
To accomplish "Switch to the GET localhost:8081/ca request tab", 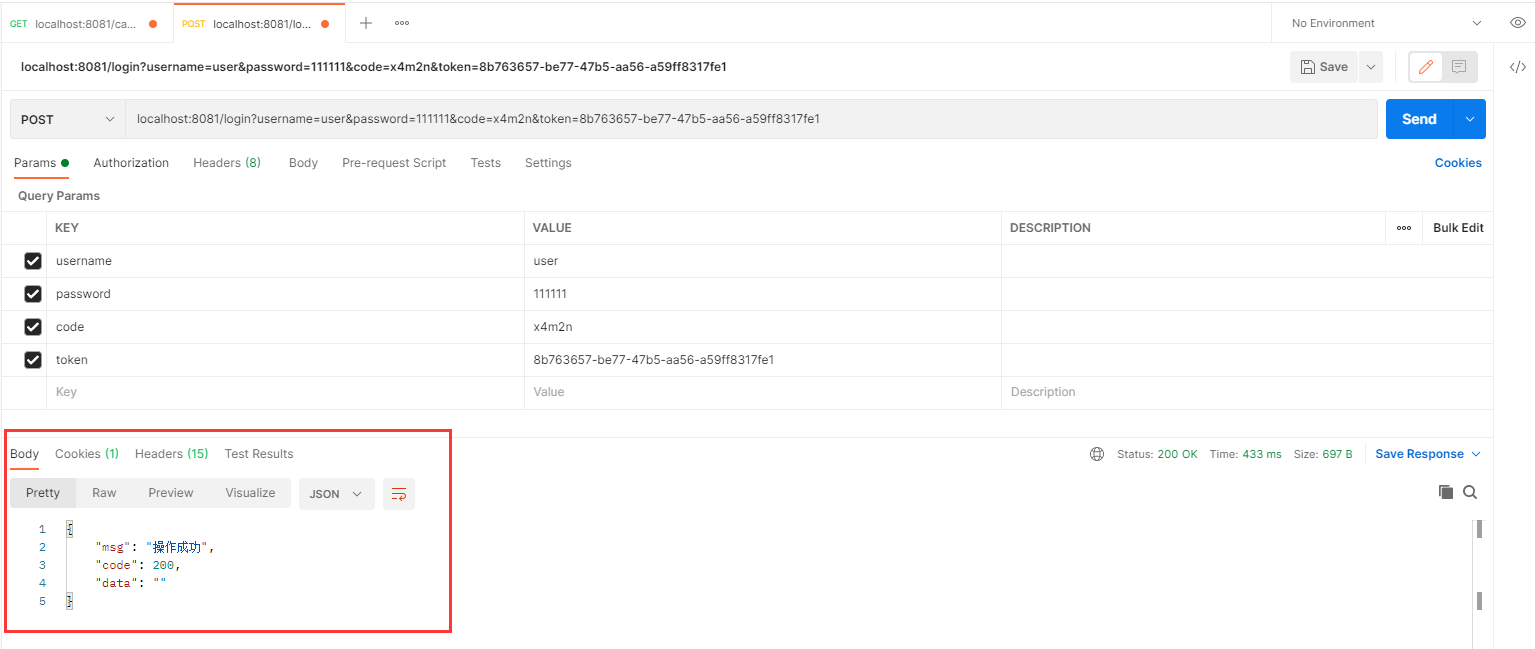I will (85, 23).
